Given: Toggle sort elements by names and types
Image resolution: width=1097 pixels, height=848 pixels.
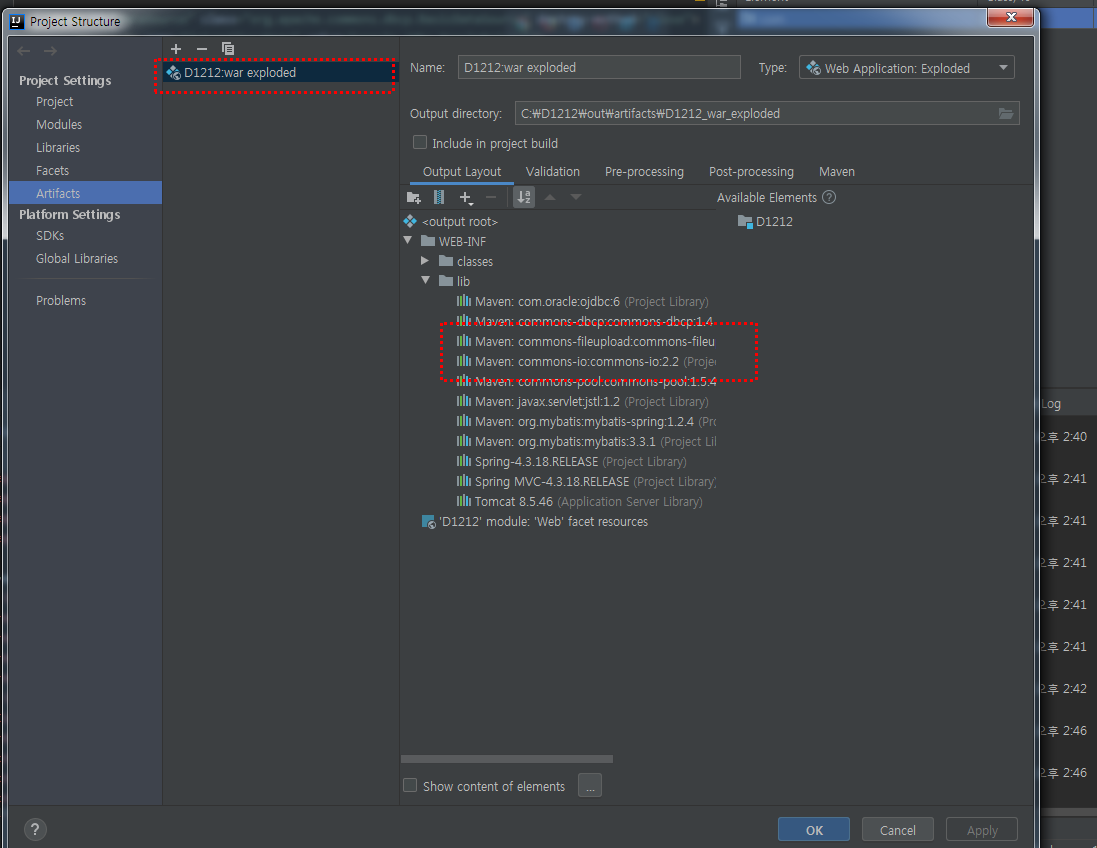Looking at the screenshot, I should tap(524, 197).
